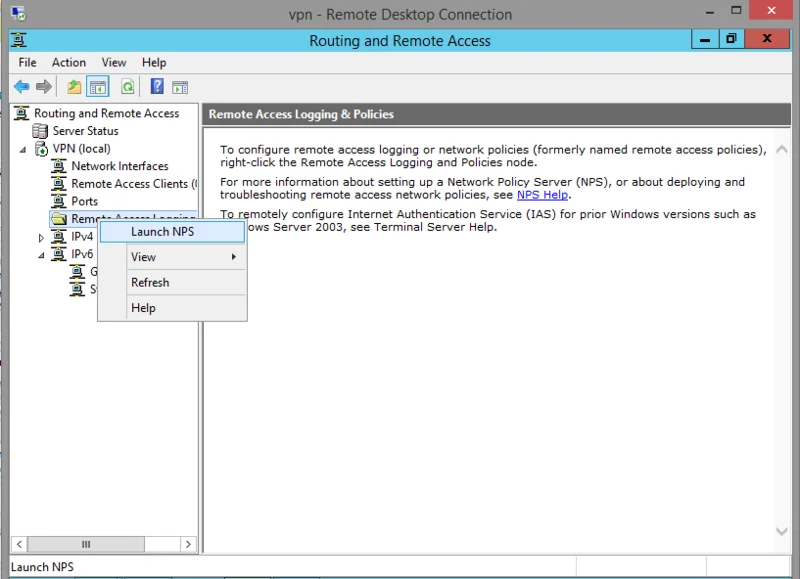The height and width of the screenshot is (579, 800).
Task: Open the File menu
Action: click(28, 62)
